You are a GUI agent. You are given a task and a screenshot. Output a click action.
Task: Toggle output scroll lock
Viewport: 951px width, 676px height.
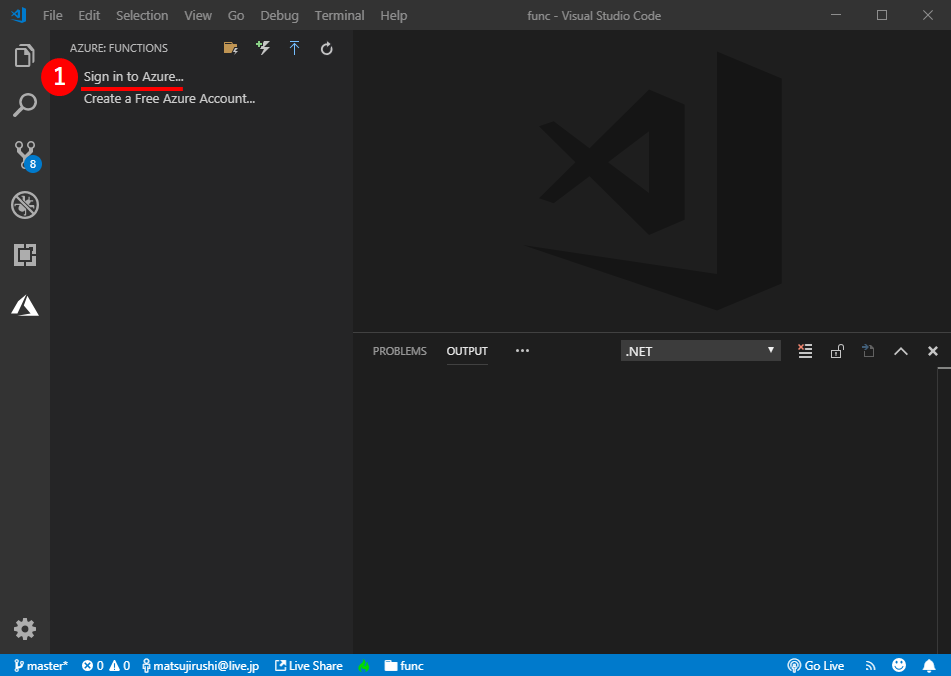point(837,351)
